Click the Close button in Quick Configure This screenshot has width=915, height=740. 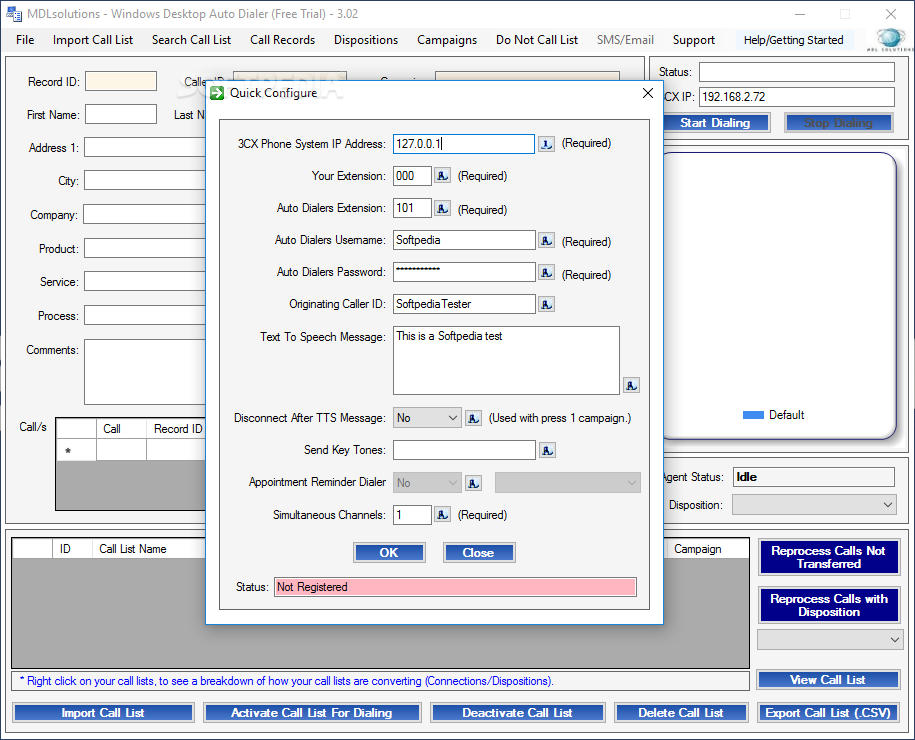pyautogui.click(x=479, y=553)
